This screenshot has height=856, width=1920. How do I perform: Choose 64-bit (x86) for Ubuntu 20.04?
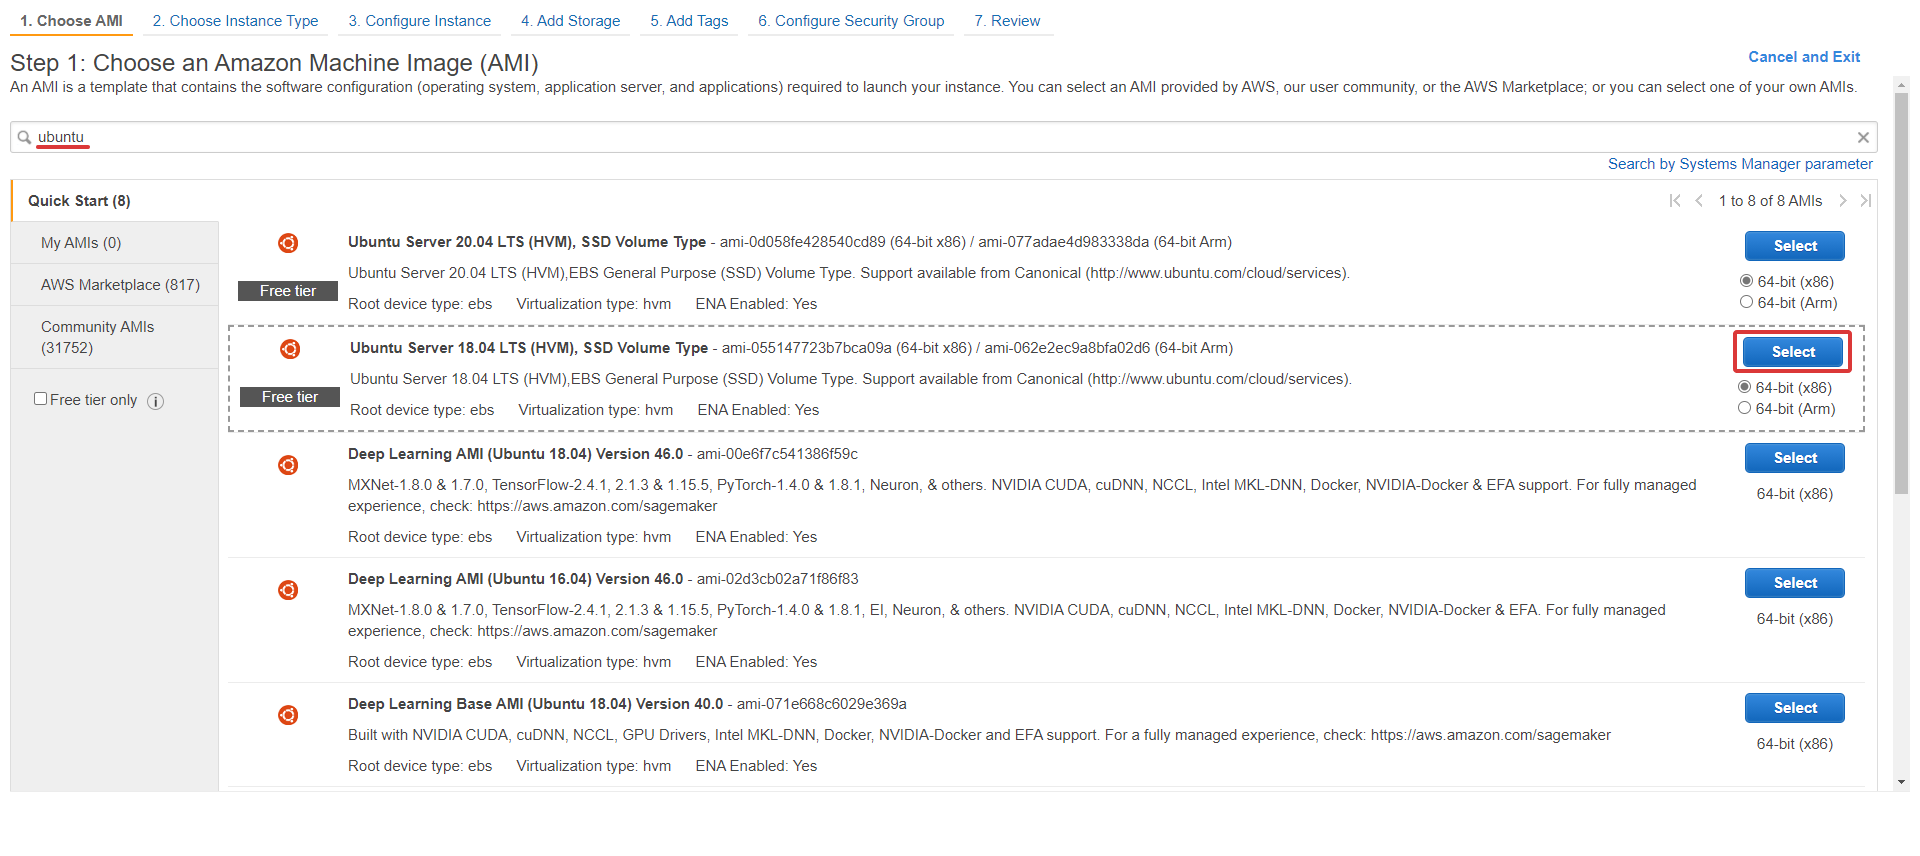(1746, 281)
